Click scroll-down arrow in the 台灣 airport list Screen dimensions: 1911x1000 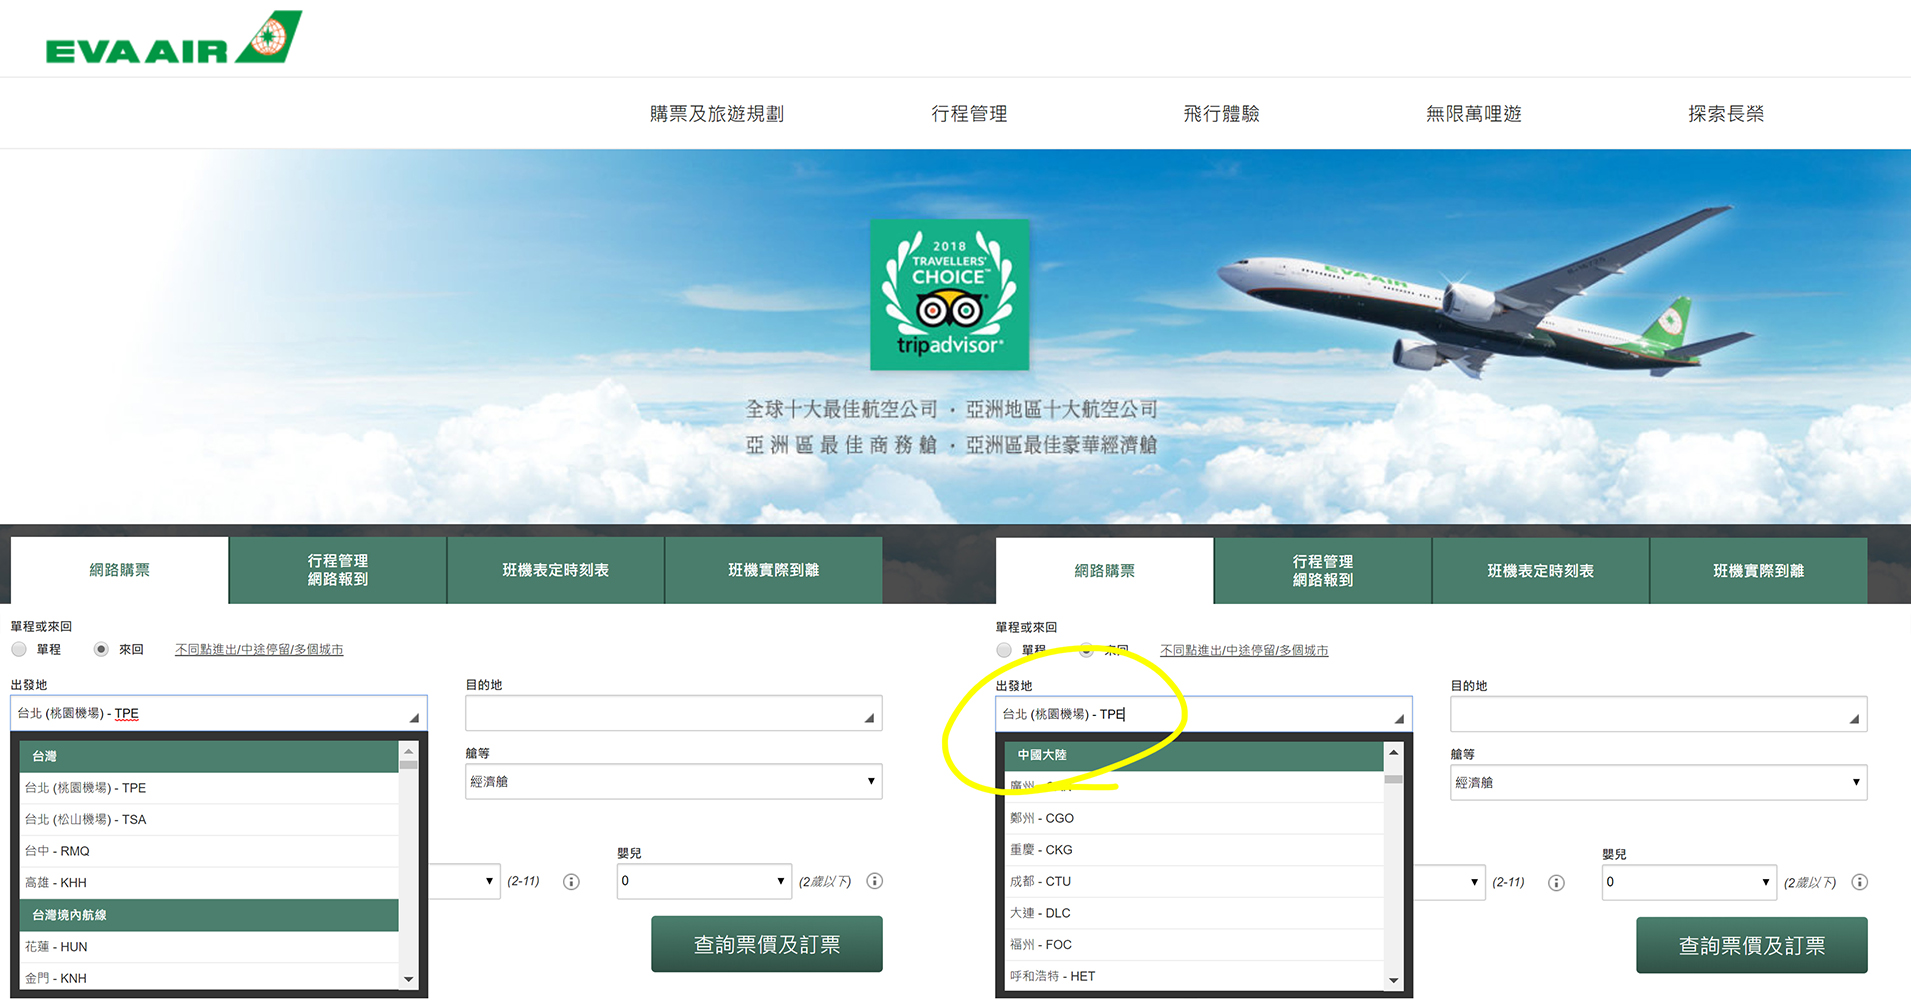[x=408, y=979]
